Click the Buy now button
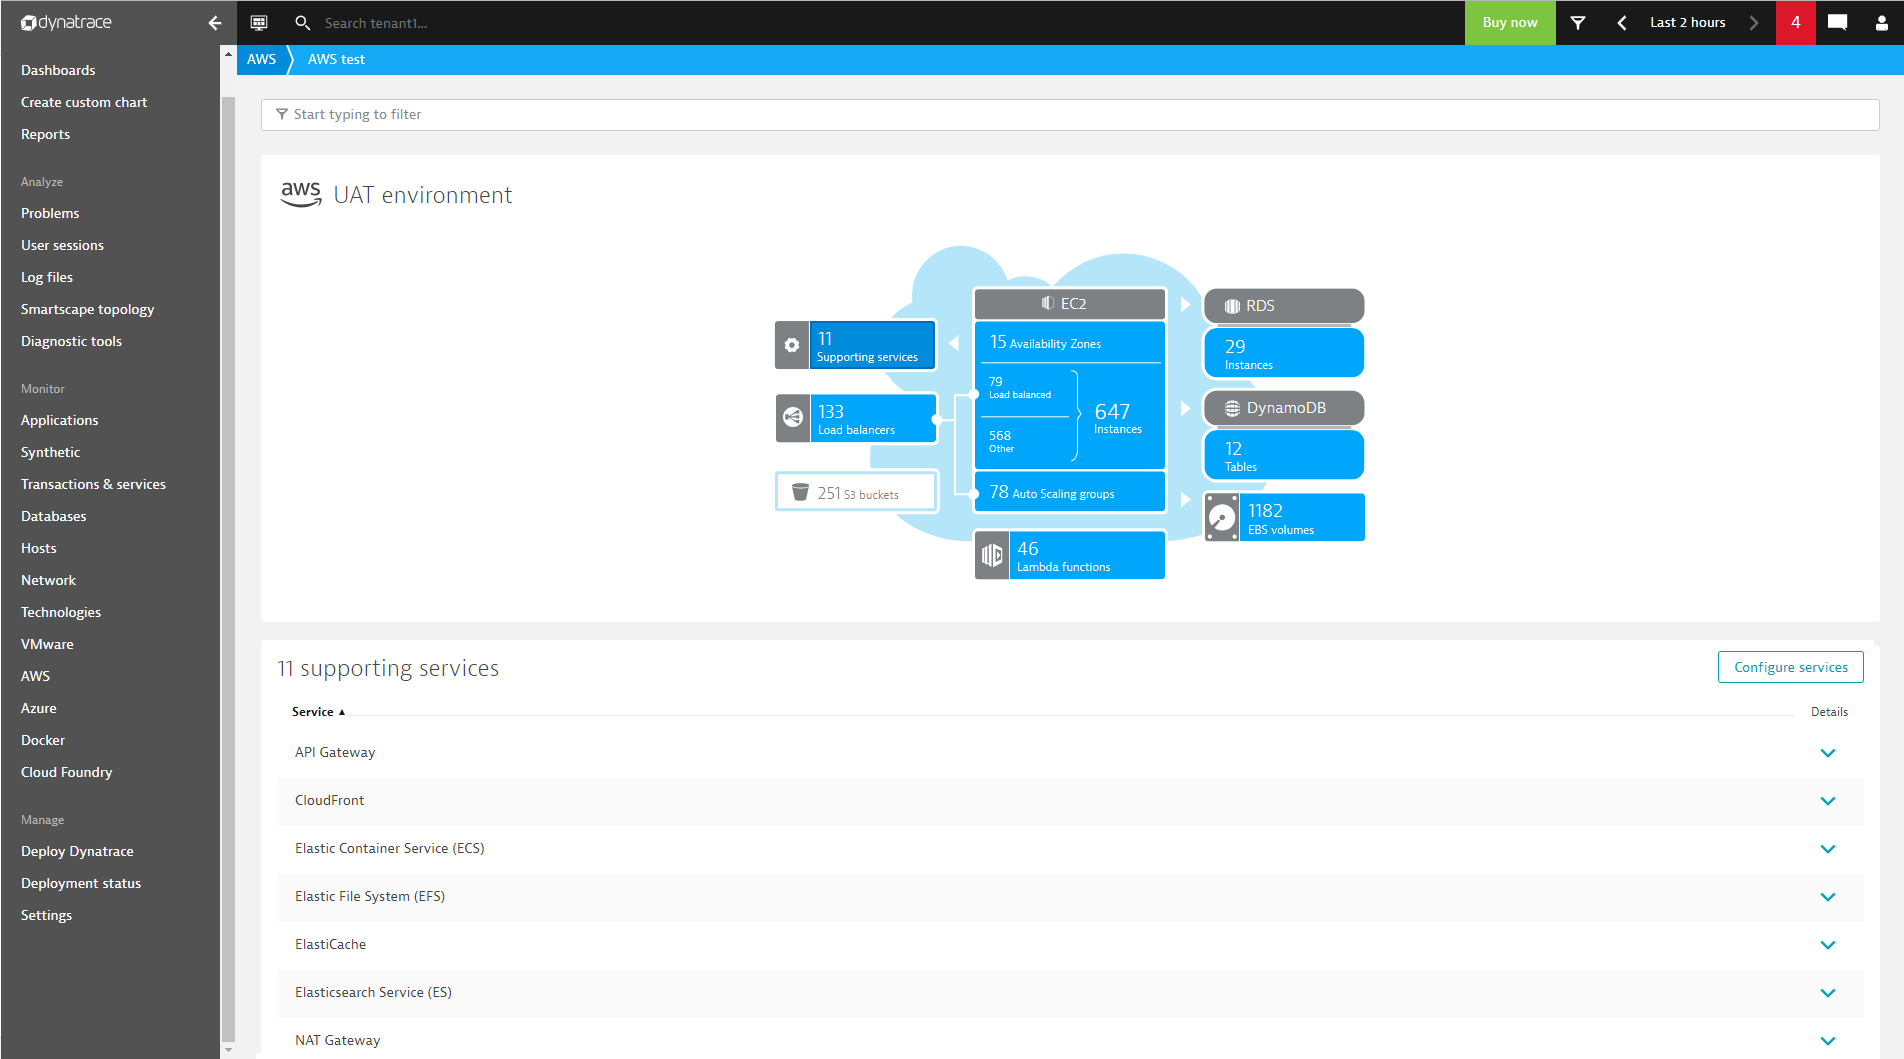1904x1059 pixels. (1510, 22)
